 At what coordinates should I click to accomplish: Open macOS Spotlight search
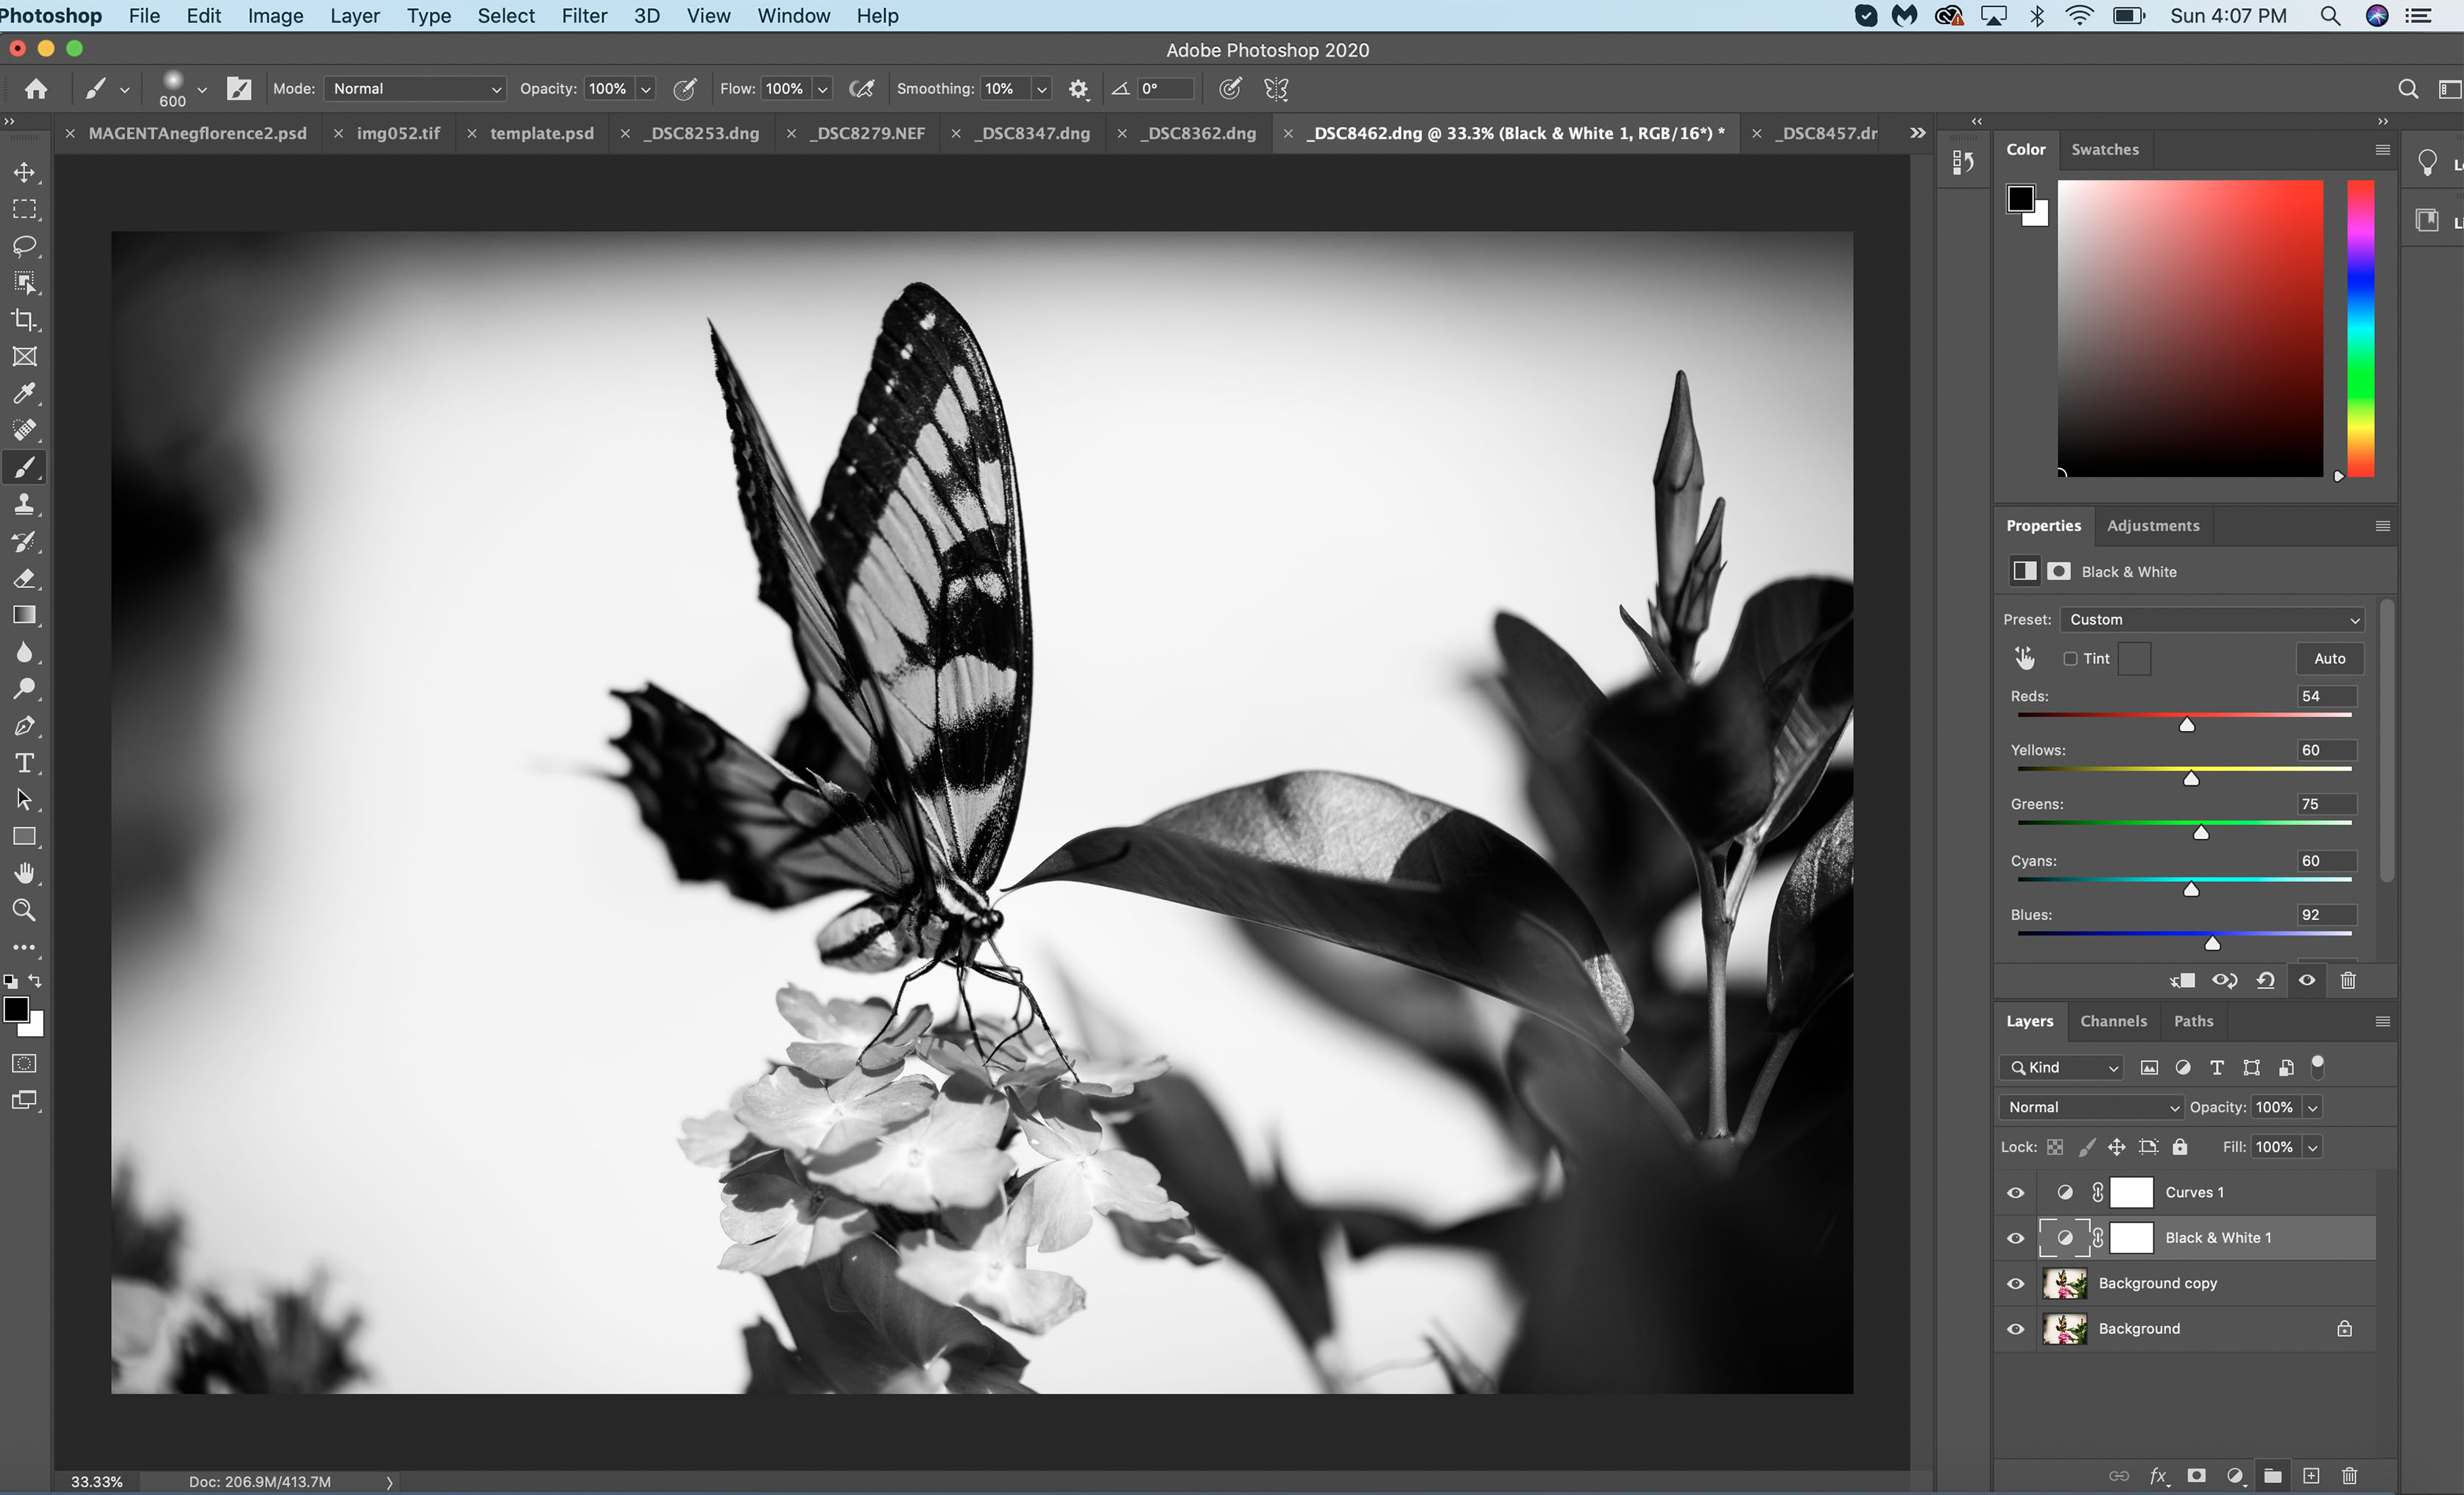pyautogui.click(x=2330, y=16)
